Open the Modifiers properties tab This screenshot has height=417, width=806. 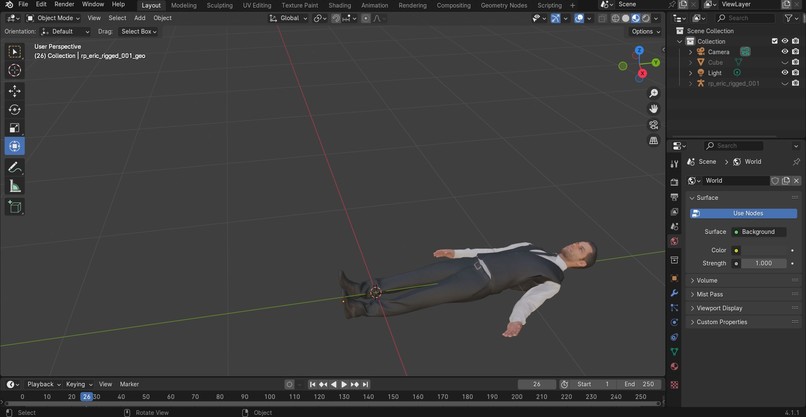coord(674,293)
